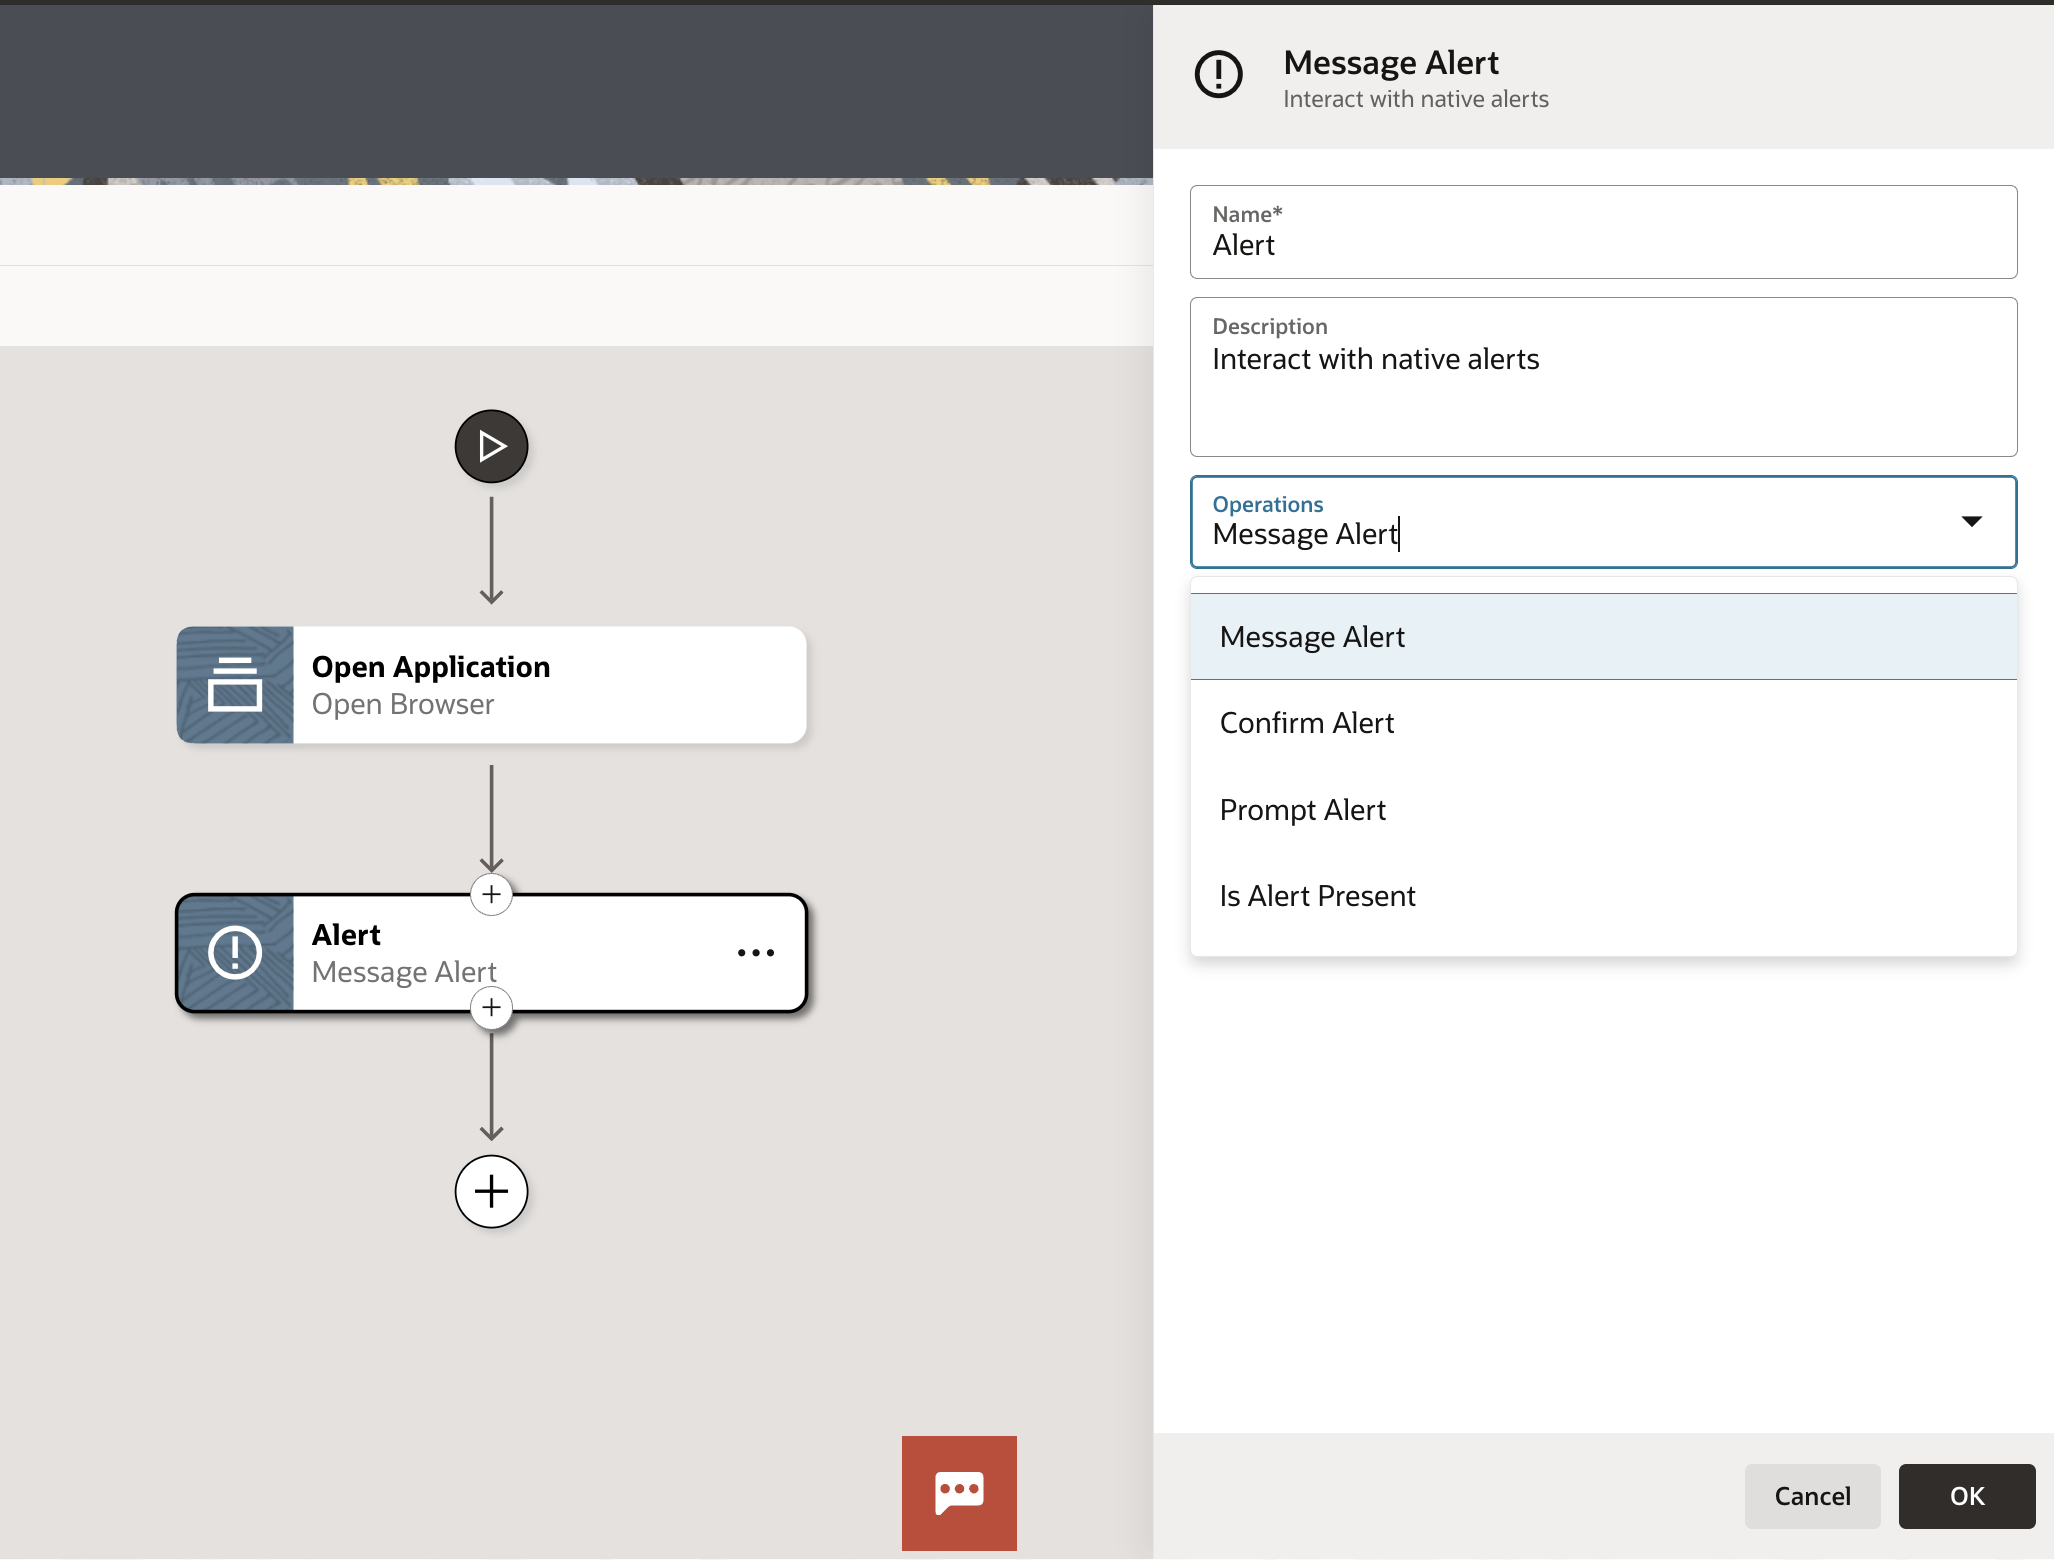Select the Is Alert Present option
Viewport: 2054px width, 1560px height.
[1317, 896]
